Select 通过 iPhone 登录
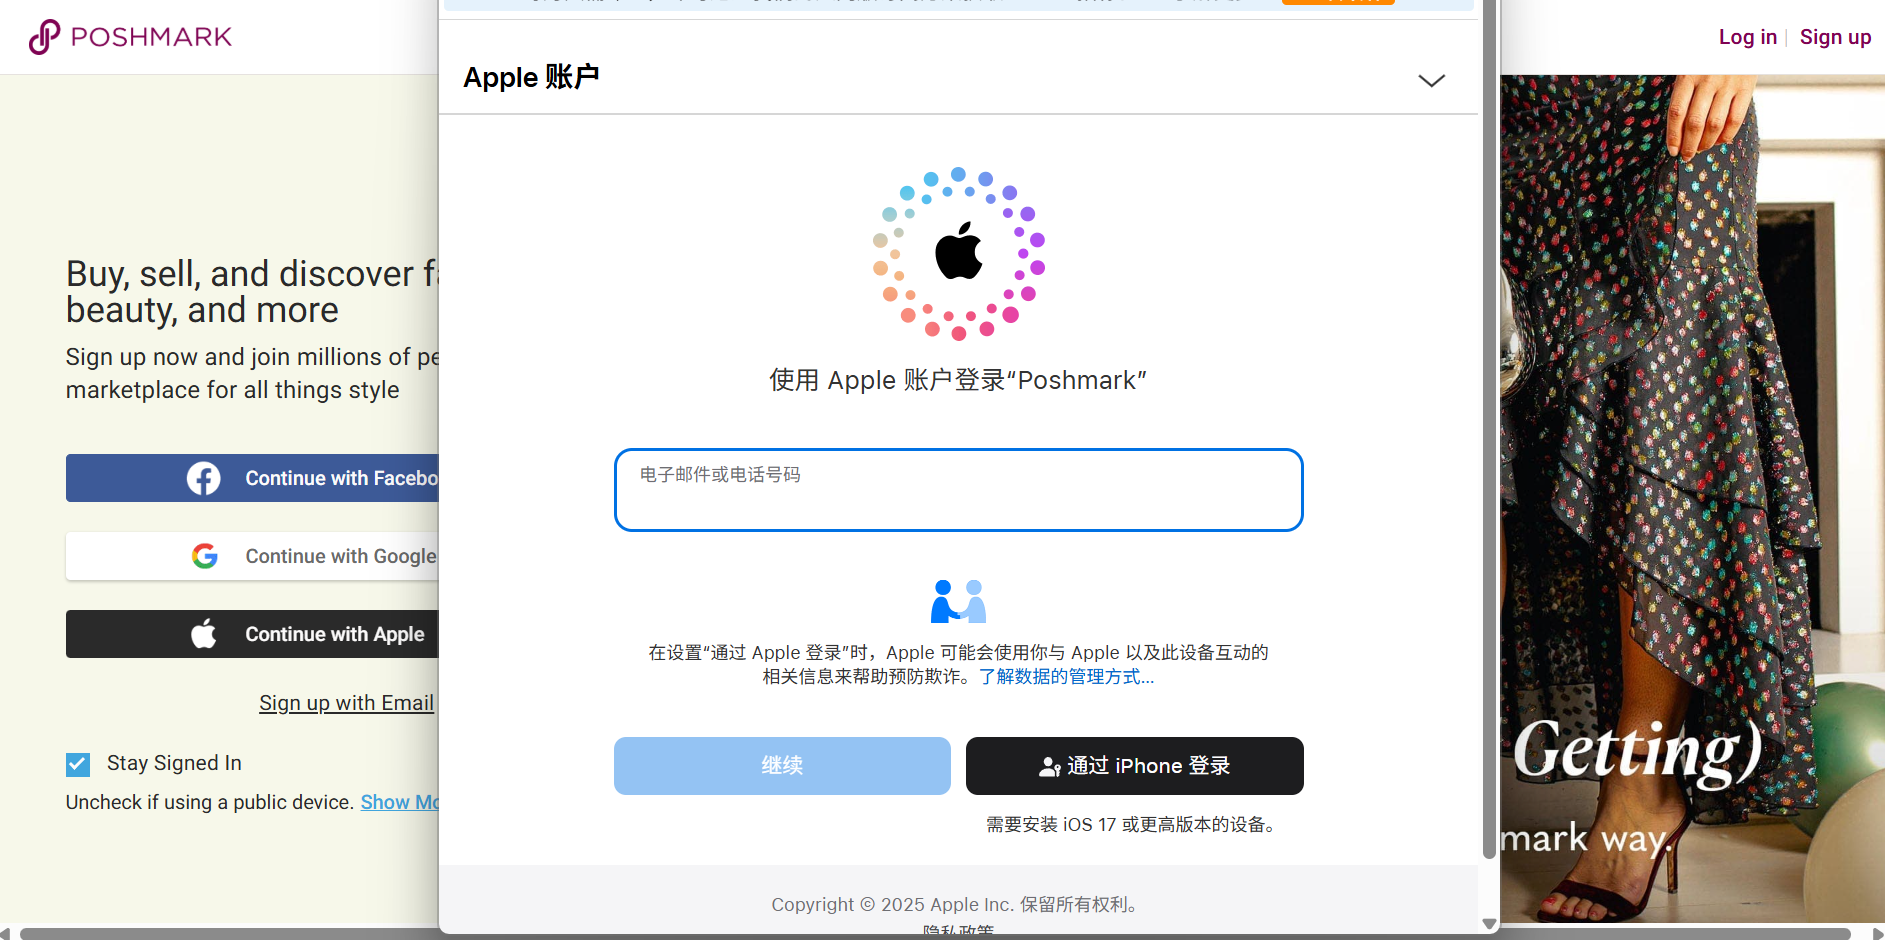The height and width of the screenshot is (940, 1885). (x=1134, y=766)
